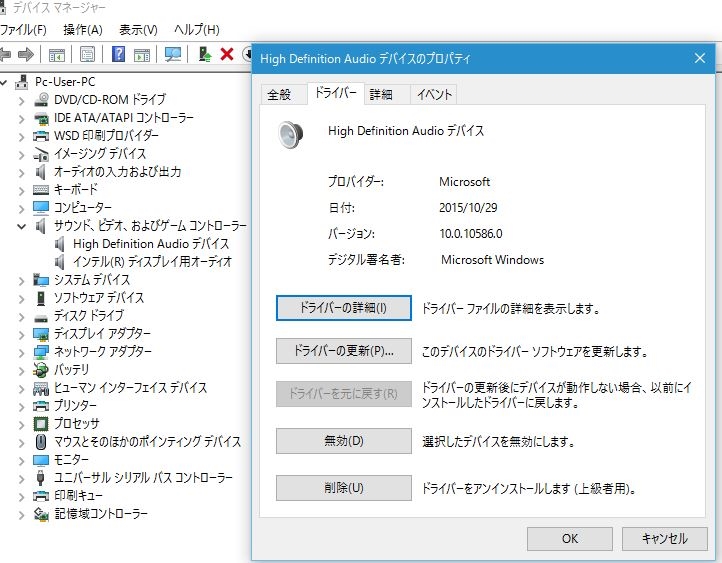722x563 pixels.
Task: Click the grayed ドライバーを元に戻す(R) button
Action: 344,394
